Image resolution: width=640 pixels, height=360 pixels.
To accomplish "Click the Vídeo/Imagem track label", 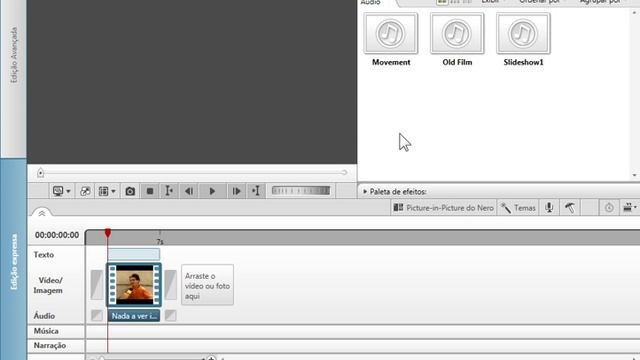I will click(48, 285).
